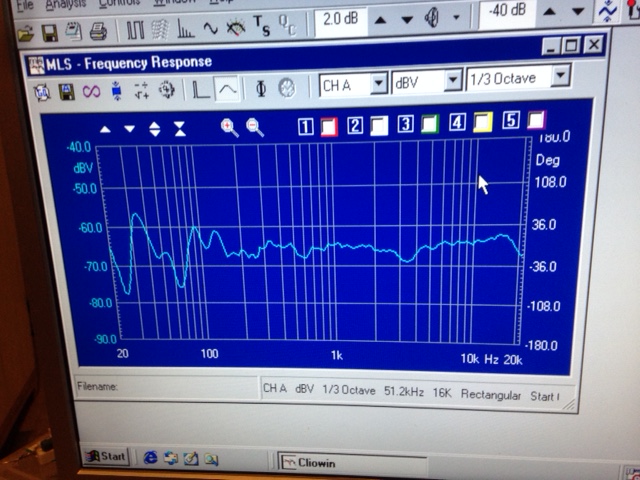640x480 pixels.
Task: Toggle white overlay 2 checkbox
Action: (x=379, y=125)
